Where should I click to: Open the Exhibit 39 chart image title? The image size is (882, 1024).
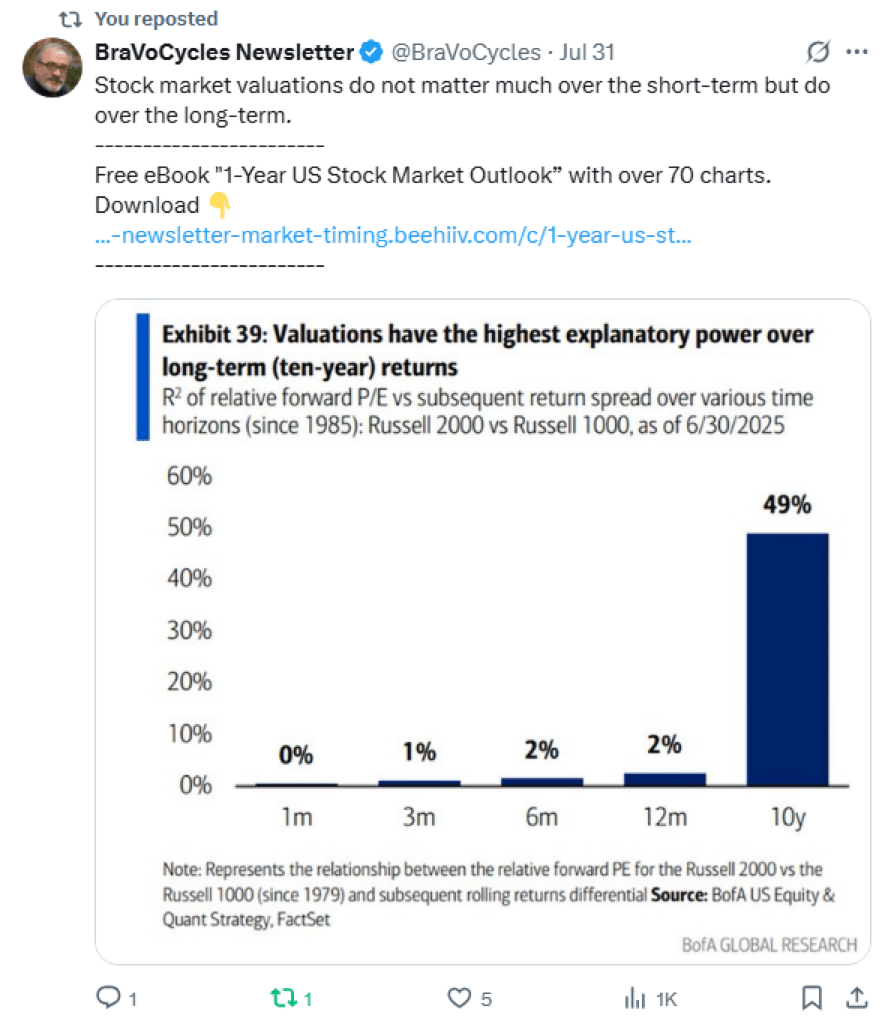487,350
